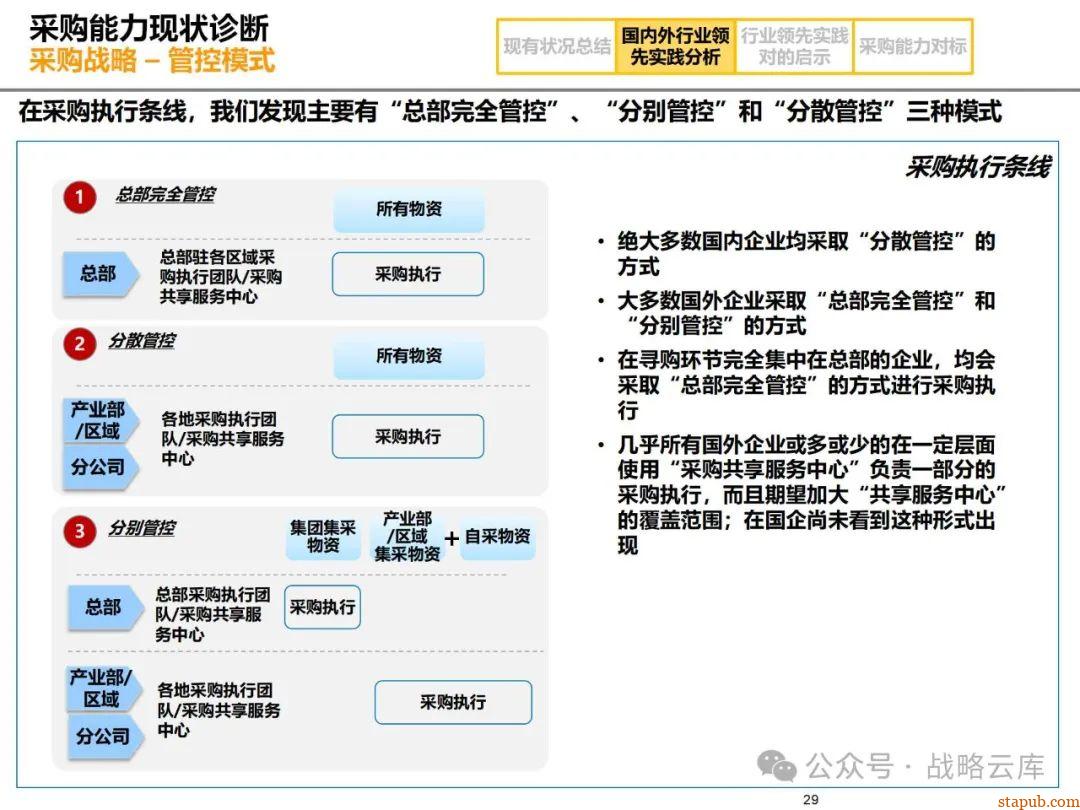Click the bullet starting 在寻购环节完全集中
The image size is (1080, 810).
pyautogui.click(x=797, y=384)
